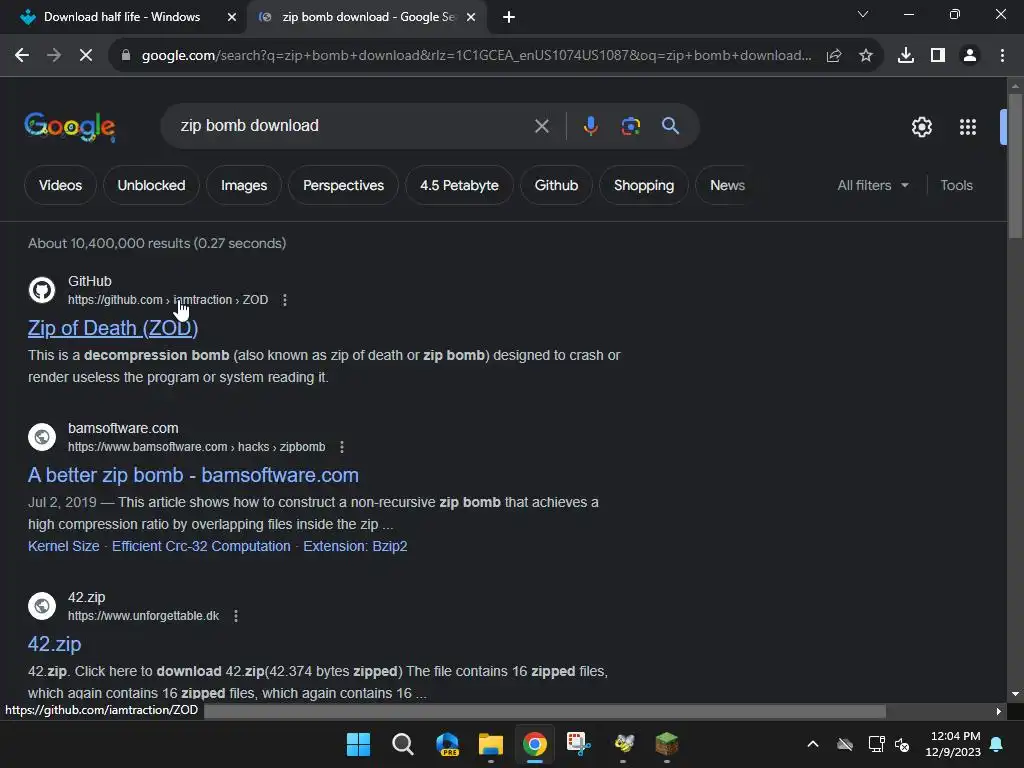This screenshot has height=768, width=1024.
Task: Open Kernel Size sitelink
Action: point(63,546)
